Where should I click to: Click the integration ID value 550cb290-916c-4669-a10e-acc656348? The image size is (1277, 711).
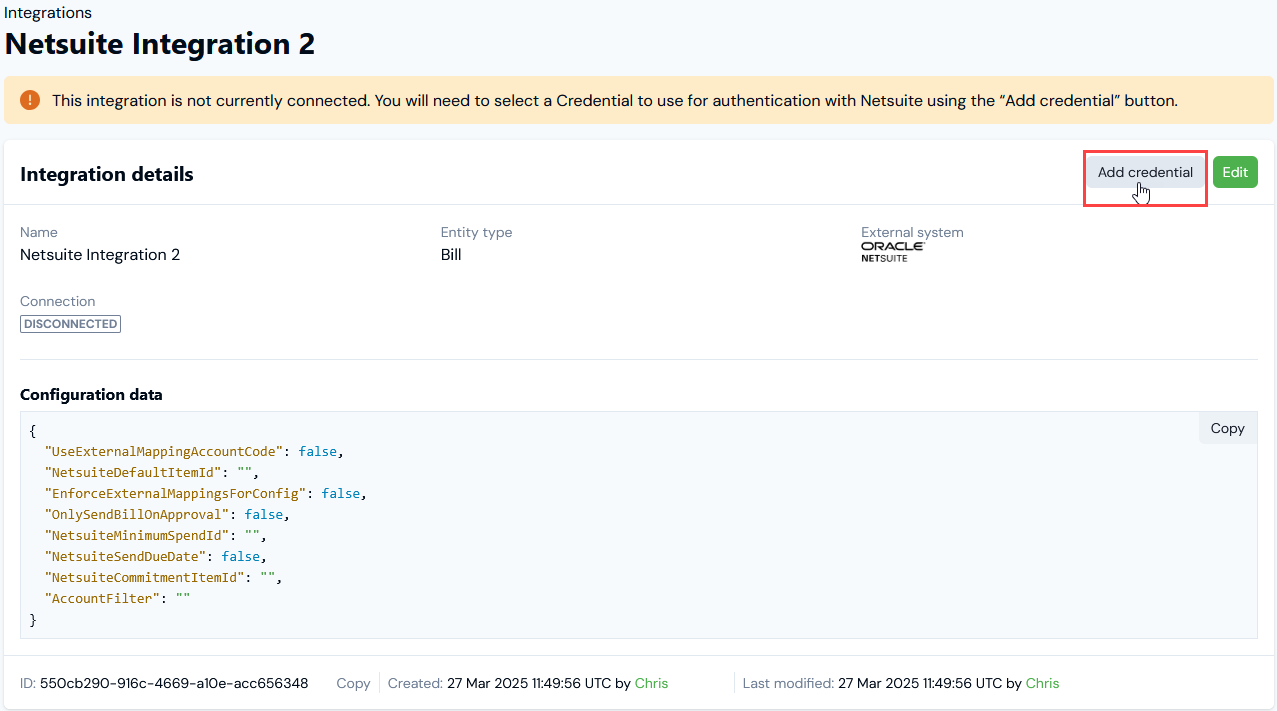174,683
